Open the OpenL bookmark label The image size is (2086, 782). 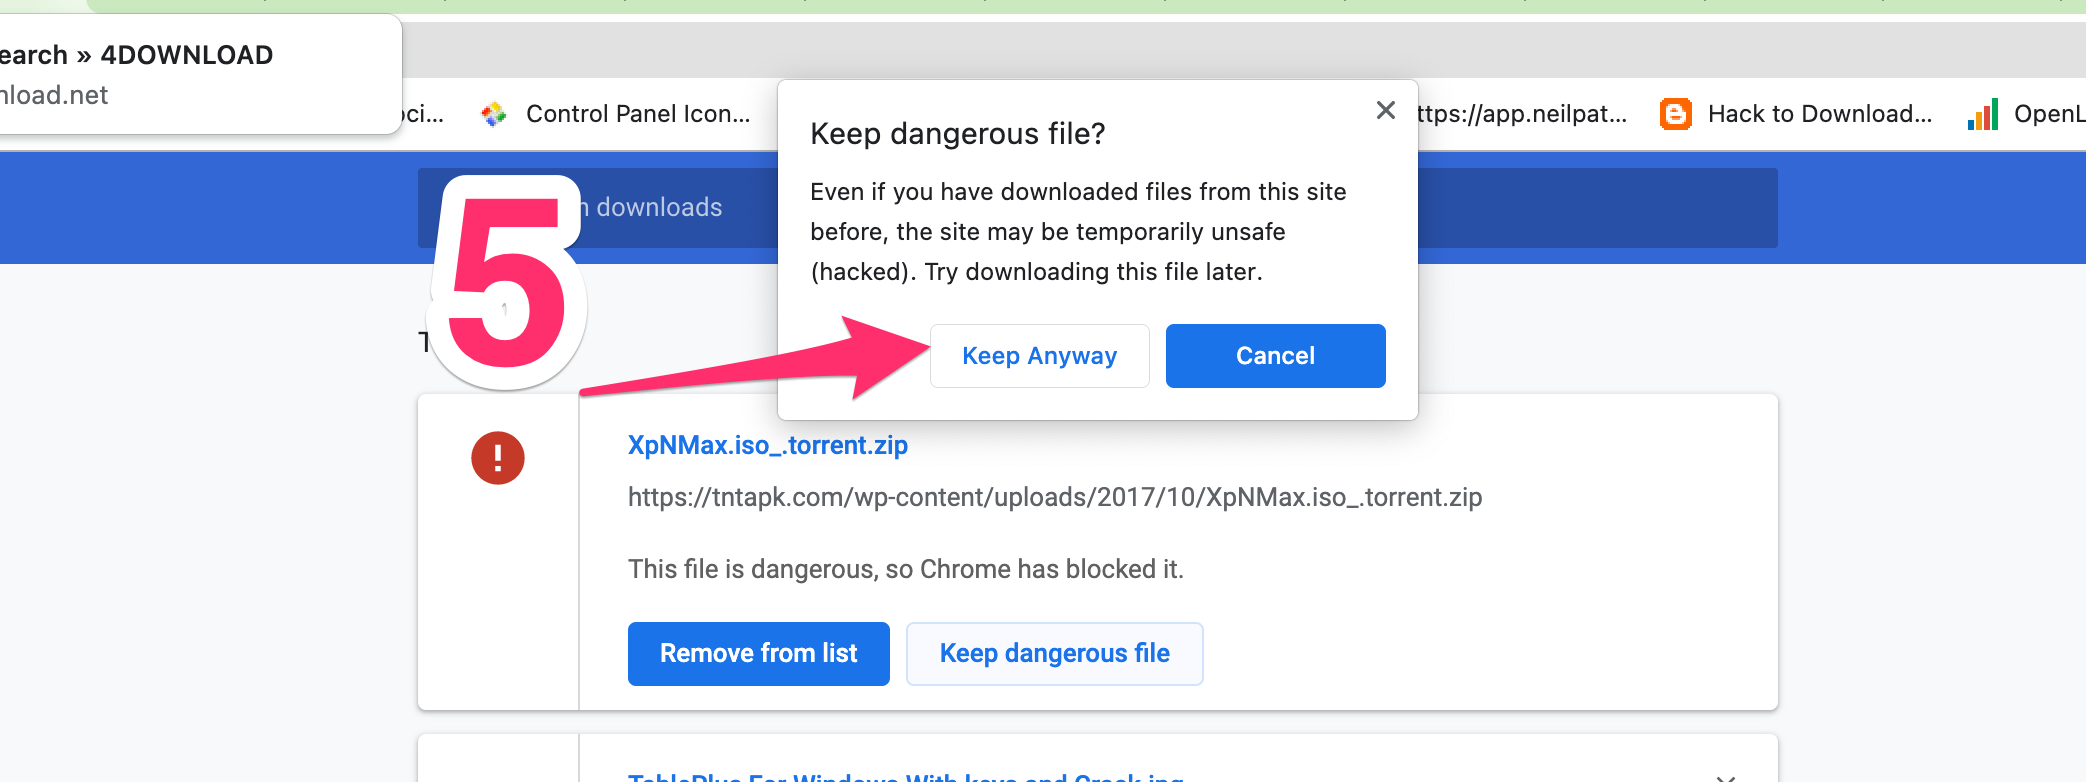(x=2048, y=114)
